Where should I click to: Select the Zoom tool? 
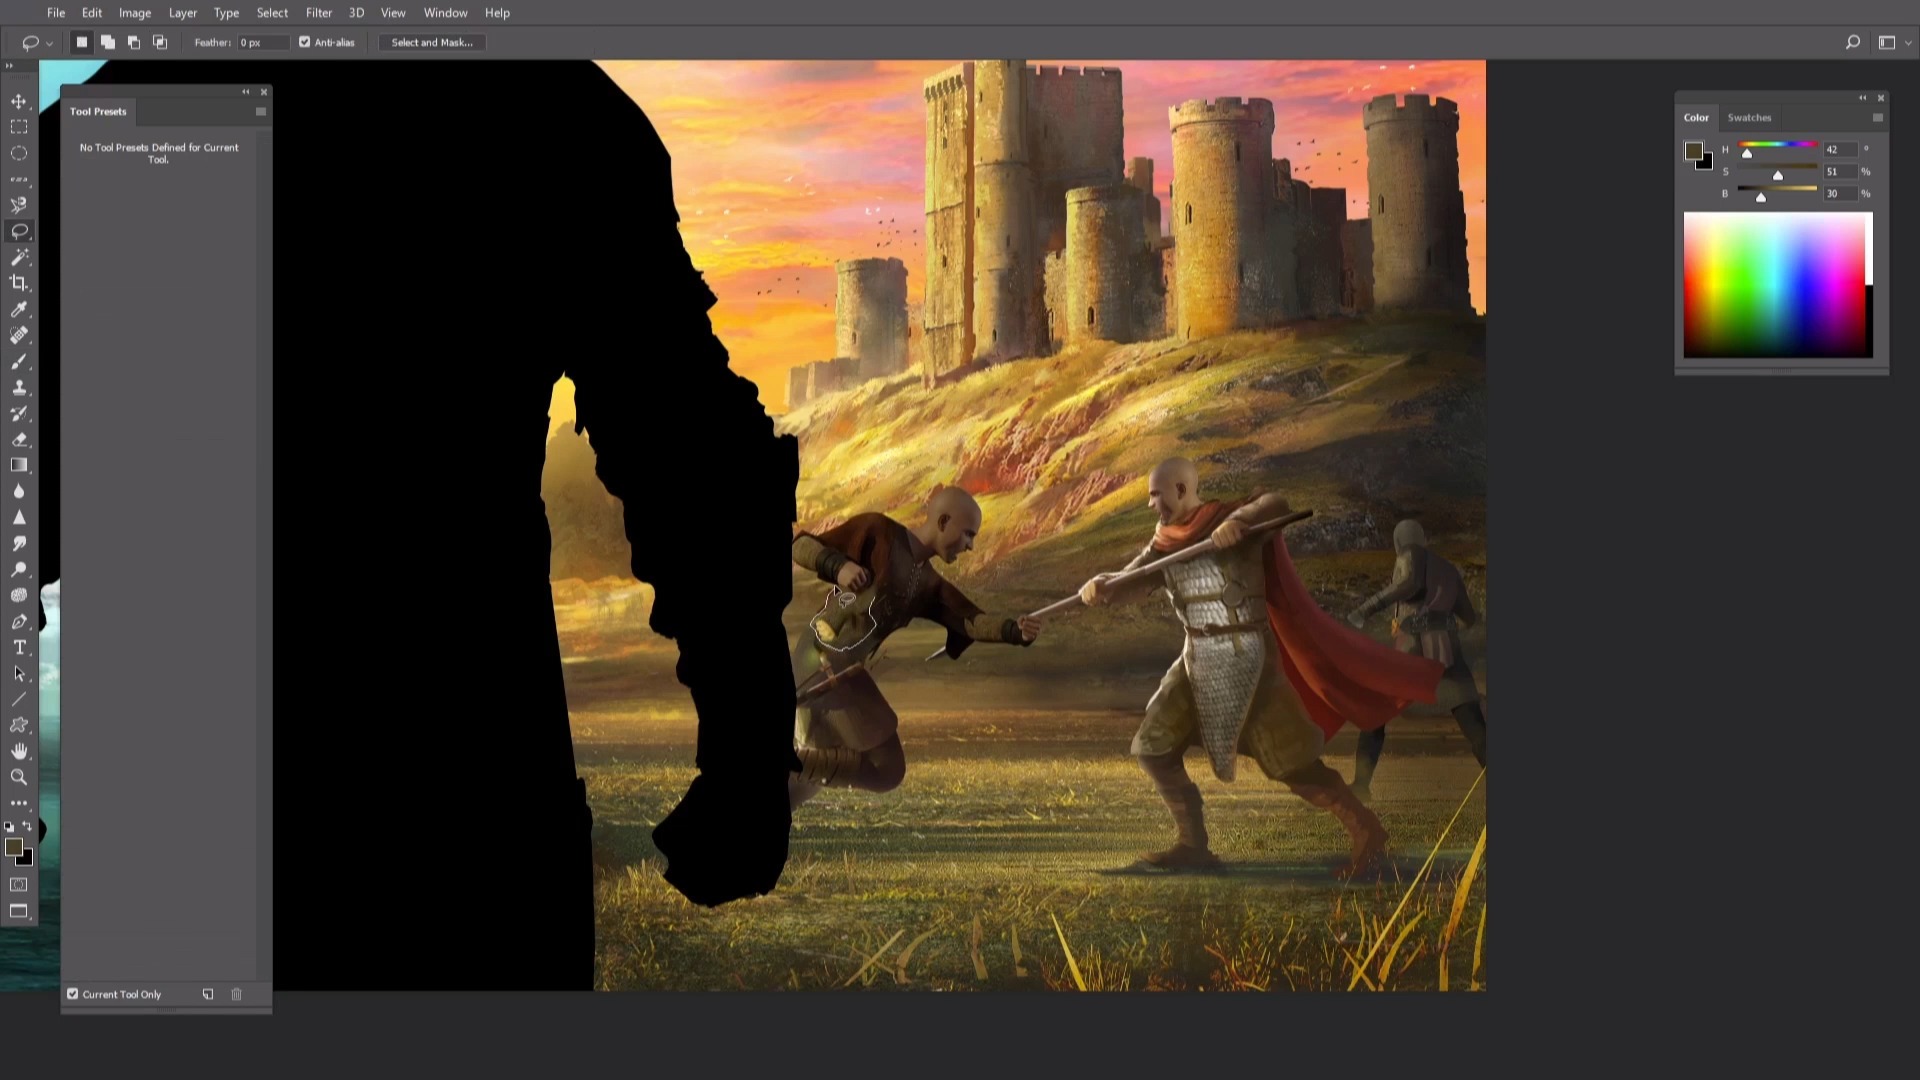19,777
